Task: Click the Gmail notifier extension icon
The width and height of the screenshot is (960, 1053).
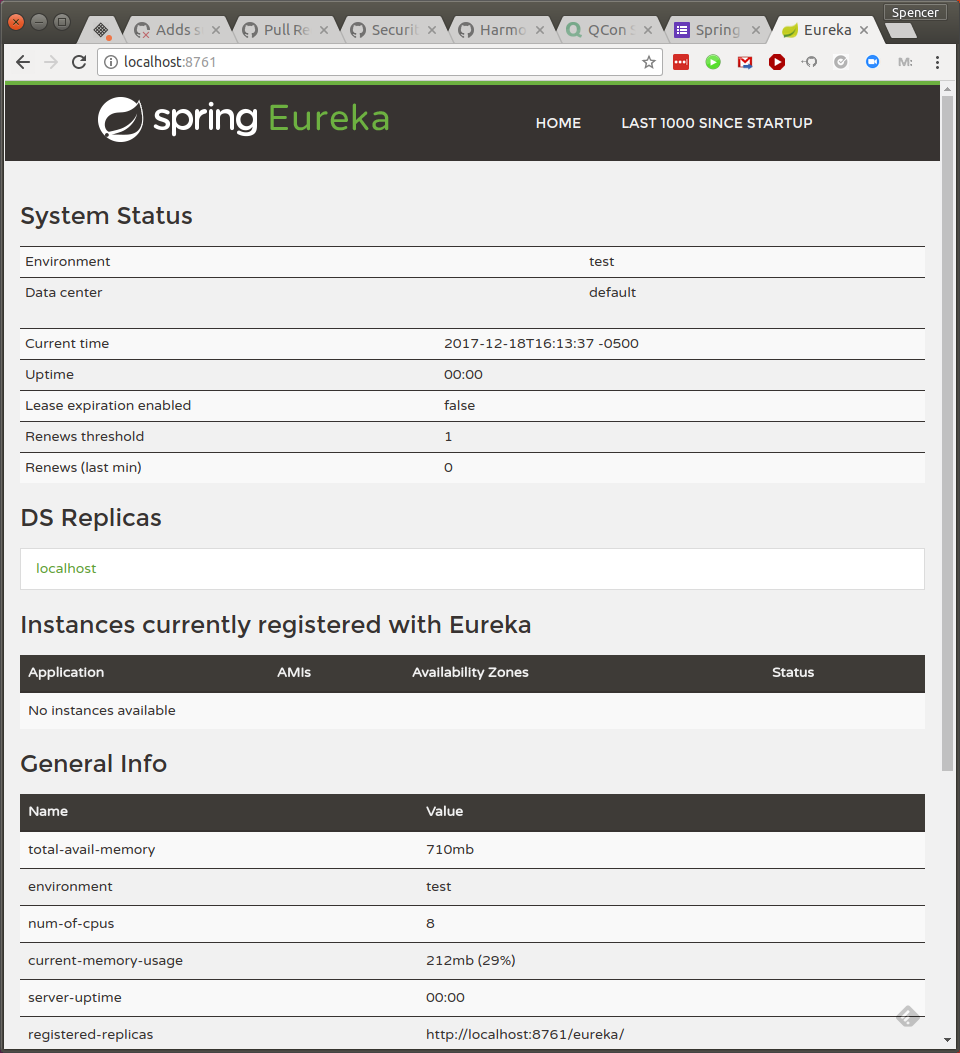Action: coord(745,62)
